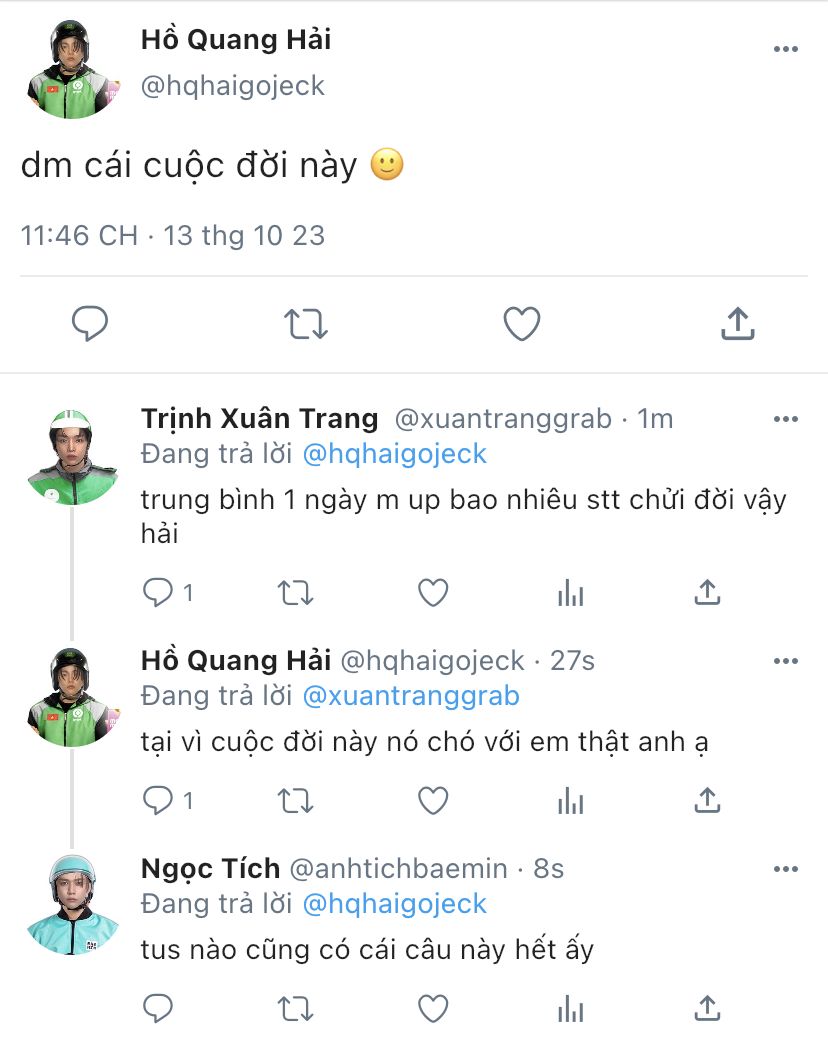
Task: Retweet Trịnh Xuân Trang's reply
Action: coord(295,593)
